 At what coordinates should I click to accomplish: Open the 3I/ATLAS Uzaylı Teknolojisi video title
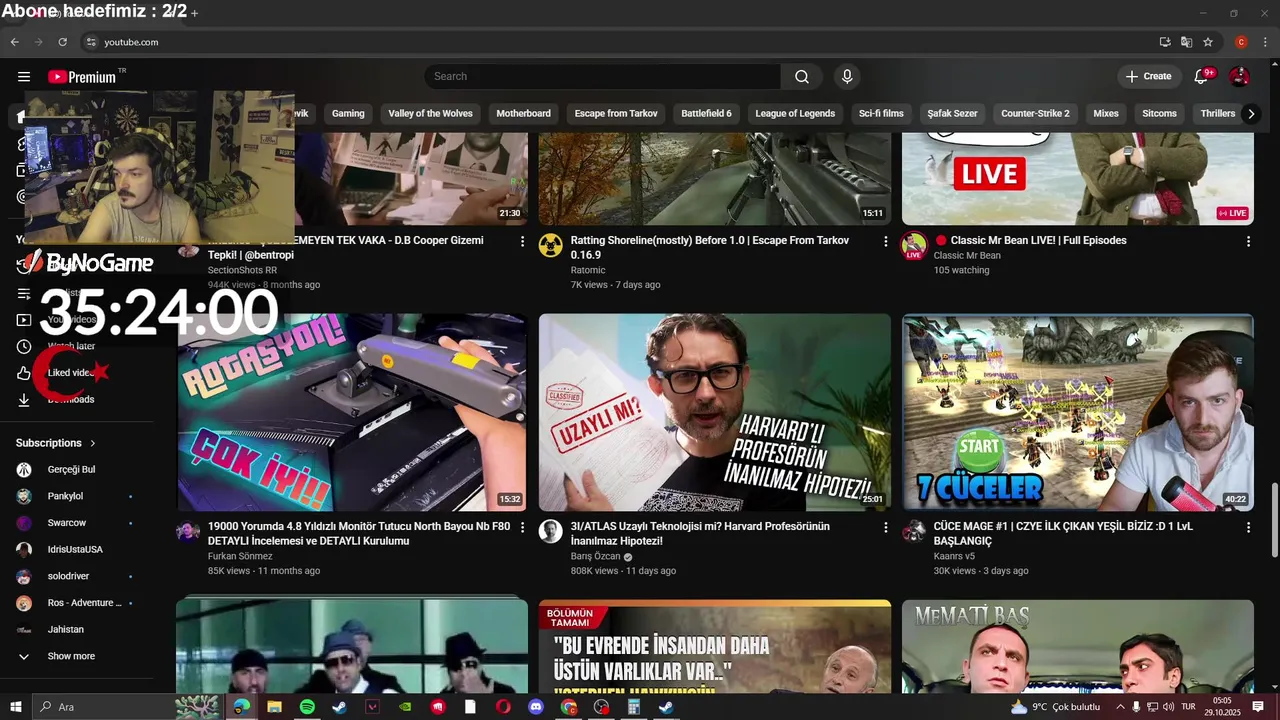[700, 534]
